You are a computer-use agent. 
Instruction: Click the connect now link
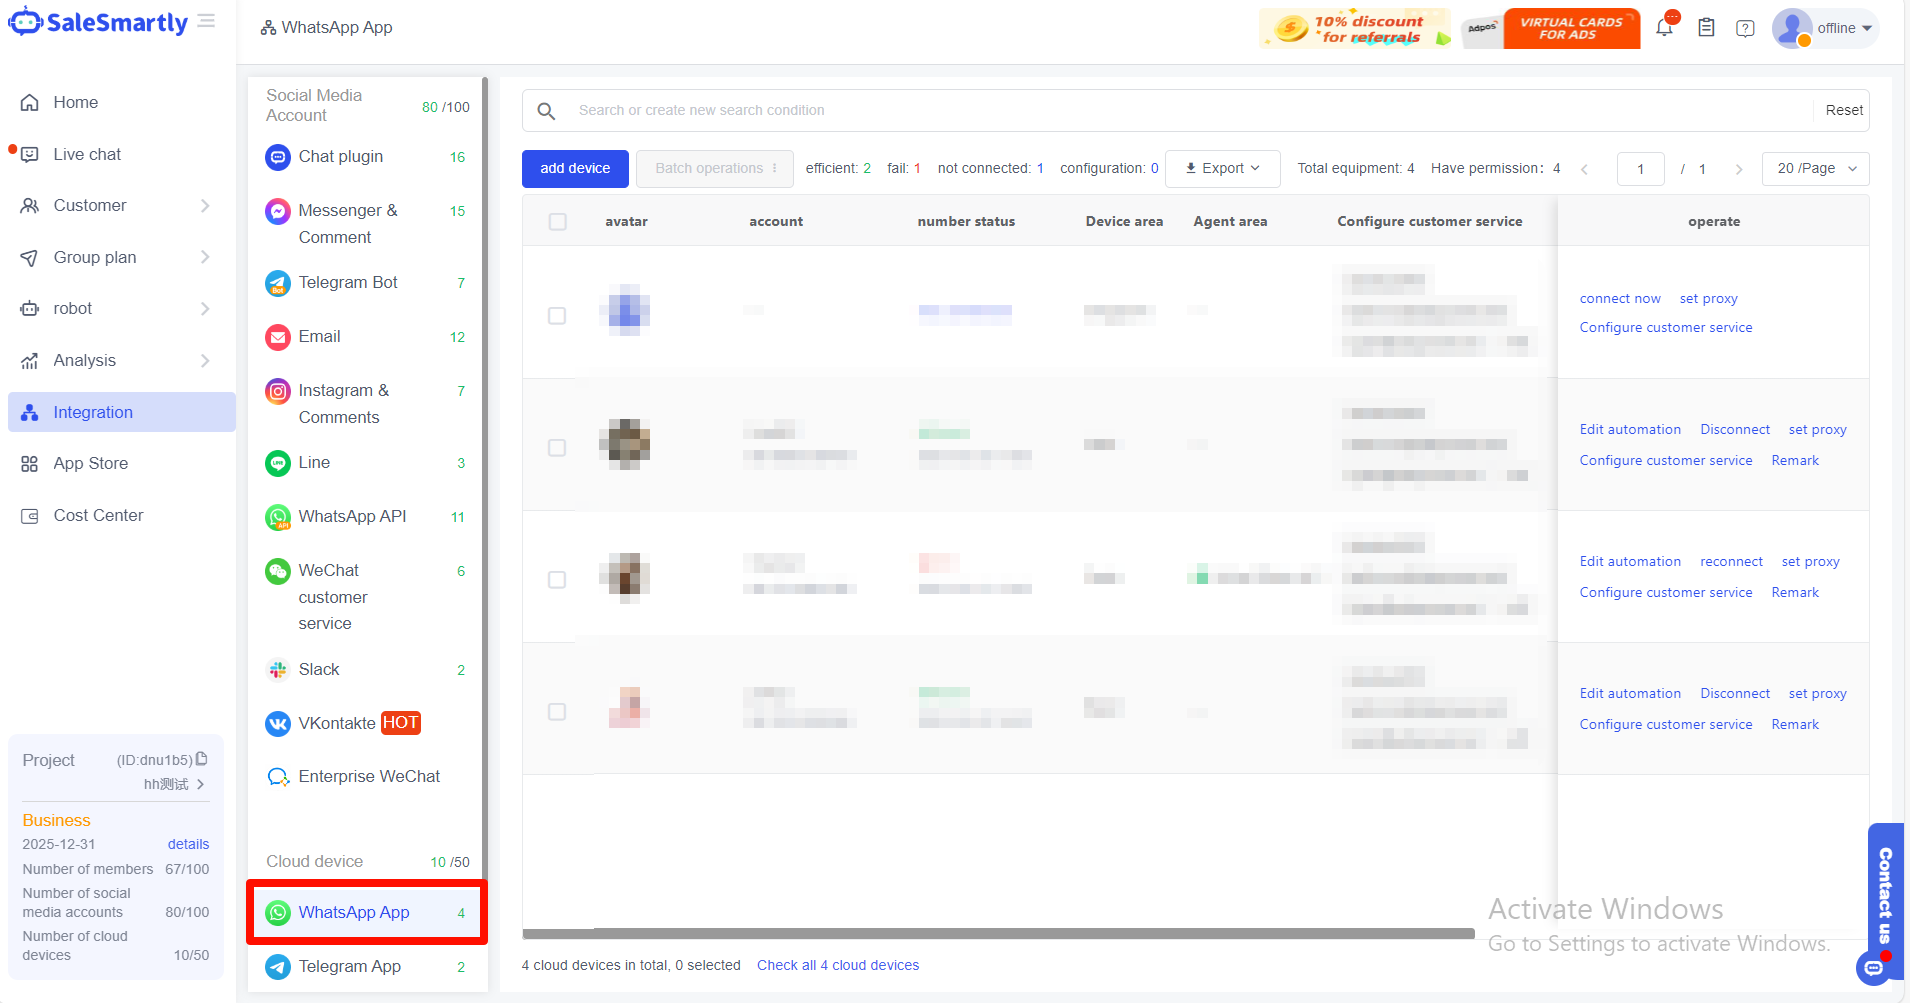coord(1620,299)
